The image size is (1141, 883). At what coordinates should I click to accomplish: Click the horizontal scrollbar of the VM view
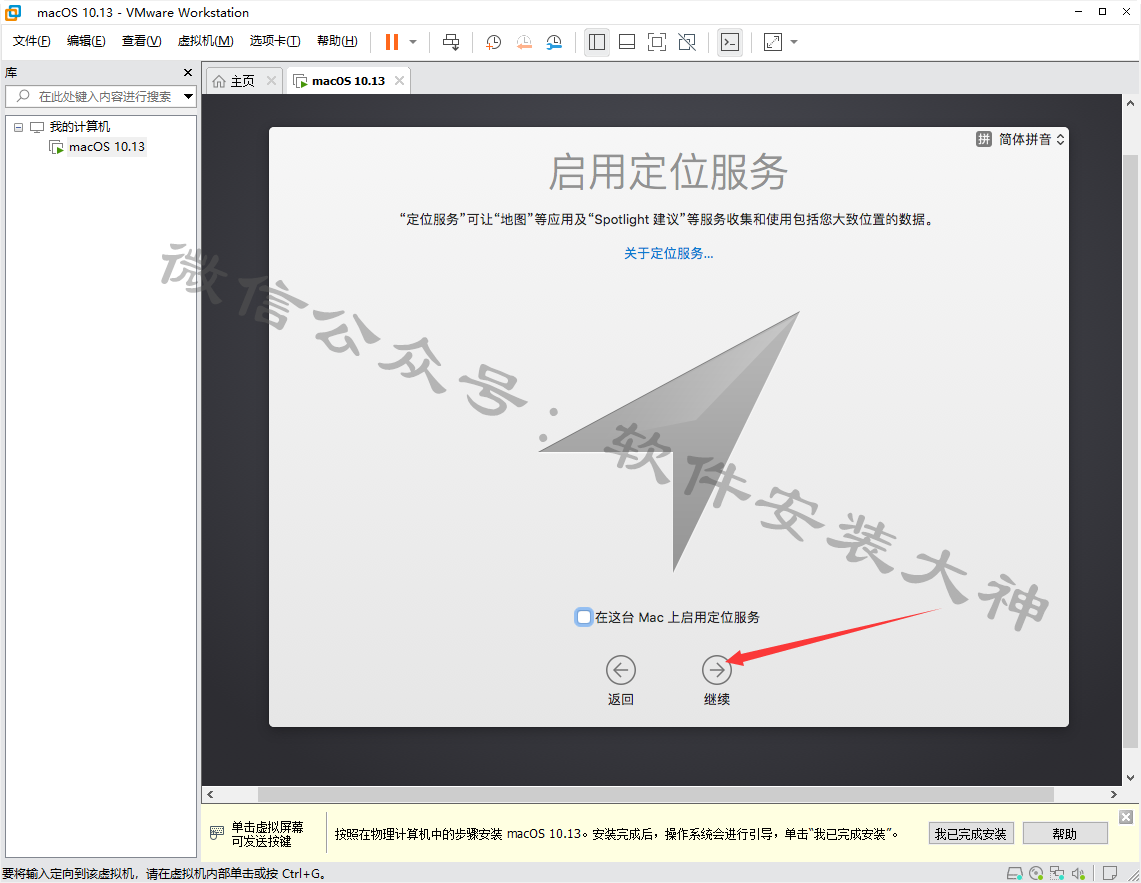(655, 794)
